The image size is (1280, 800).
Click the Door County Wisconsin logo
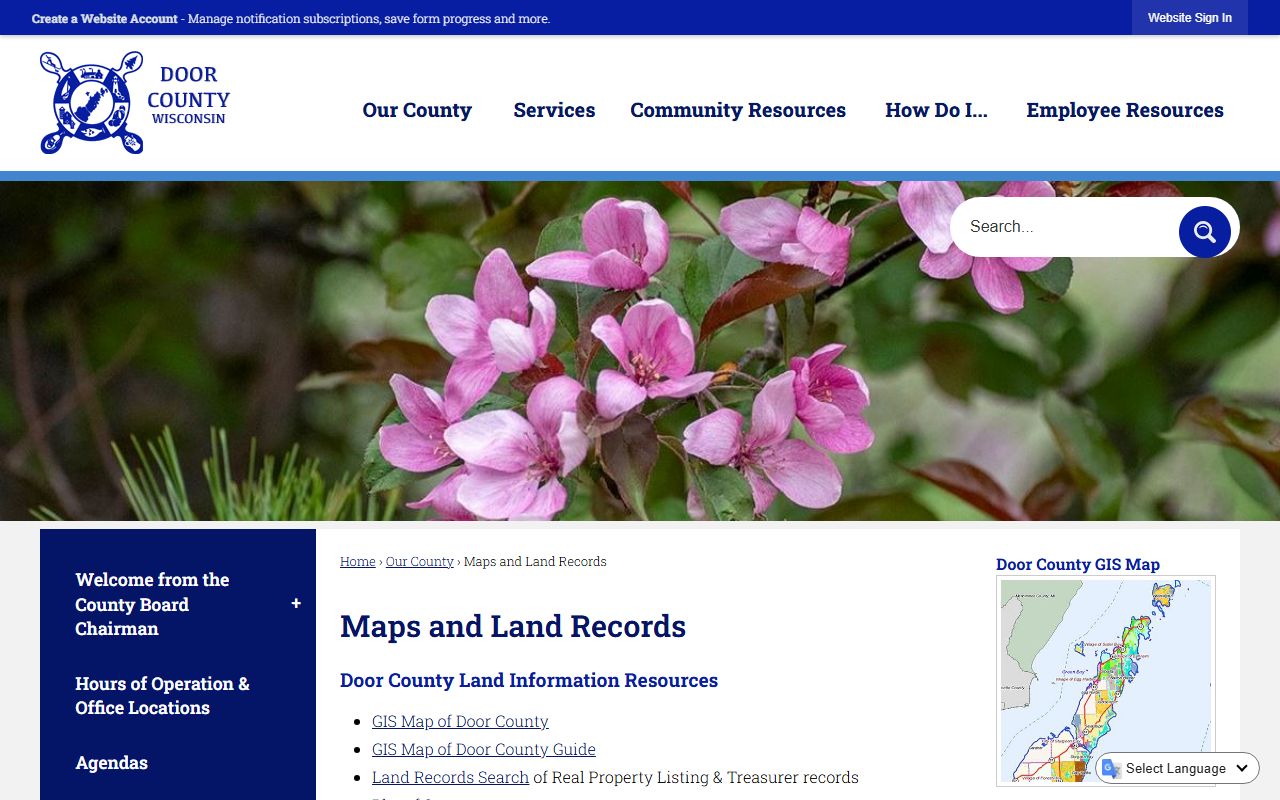(135, 103)
